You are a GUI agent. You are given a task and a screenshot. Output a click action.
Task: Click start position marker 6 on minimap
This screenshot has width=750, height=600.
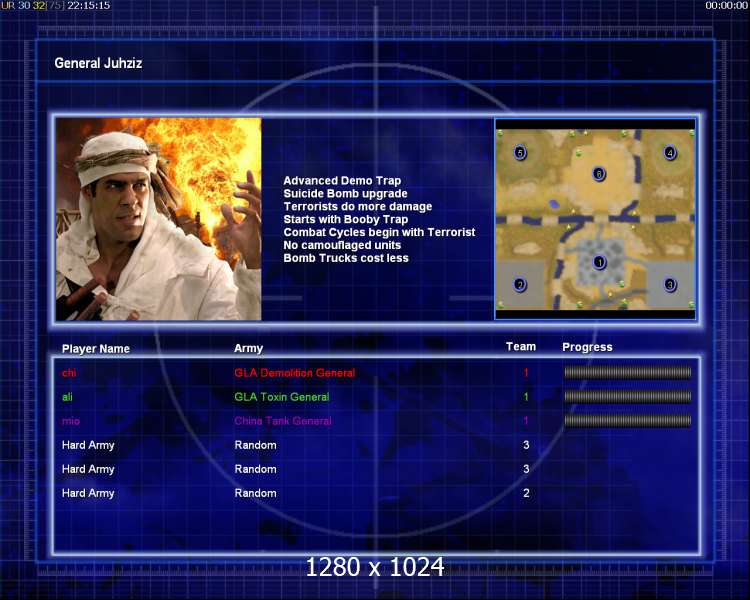pyautogui.click(x=599, y=174)
